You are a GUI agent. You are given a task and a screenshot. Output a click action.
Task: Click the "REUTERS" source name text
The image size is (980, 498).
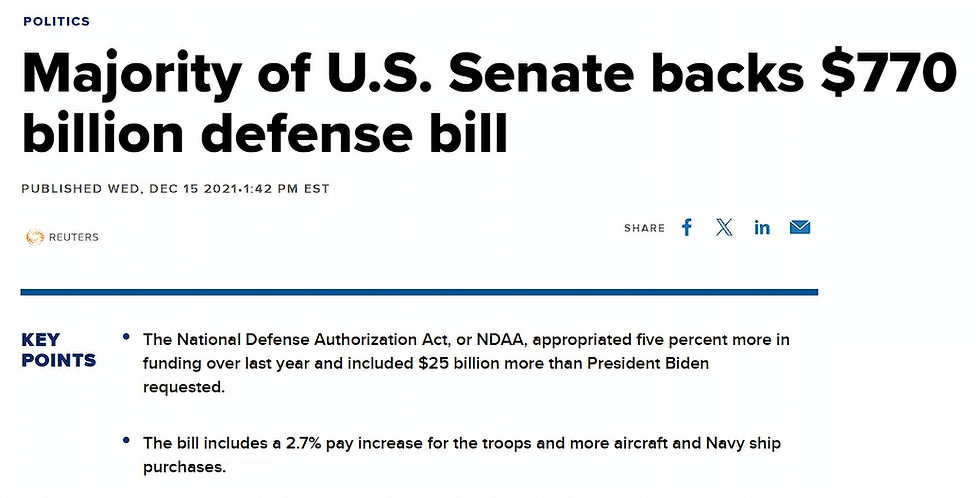(x=74, y=237)
